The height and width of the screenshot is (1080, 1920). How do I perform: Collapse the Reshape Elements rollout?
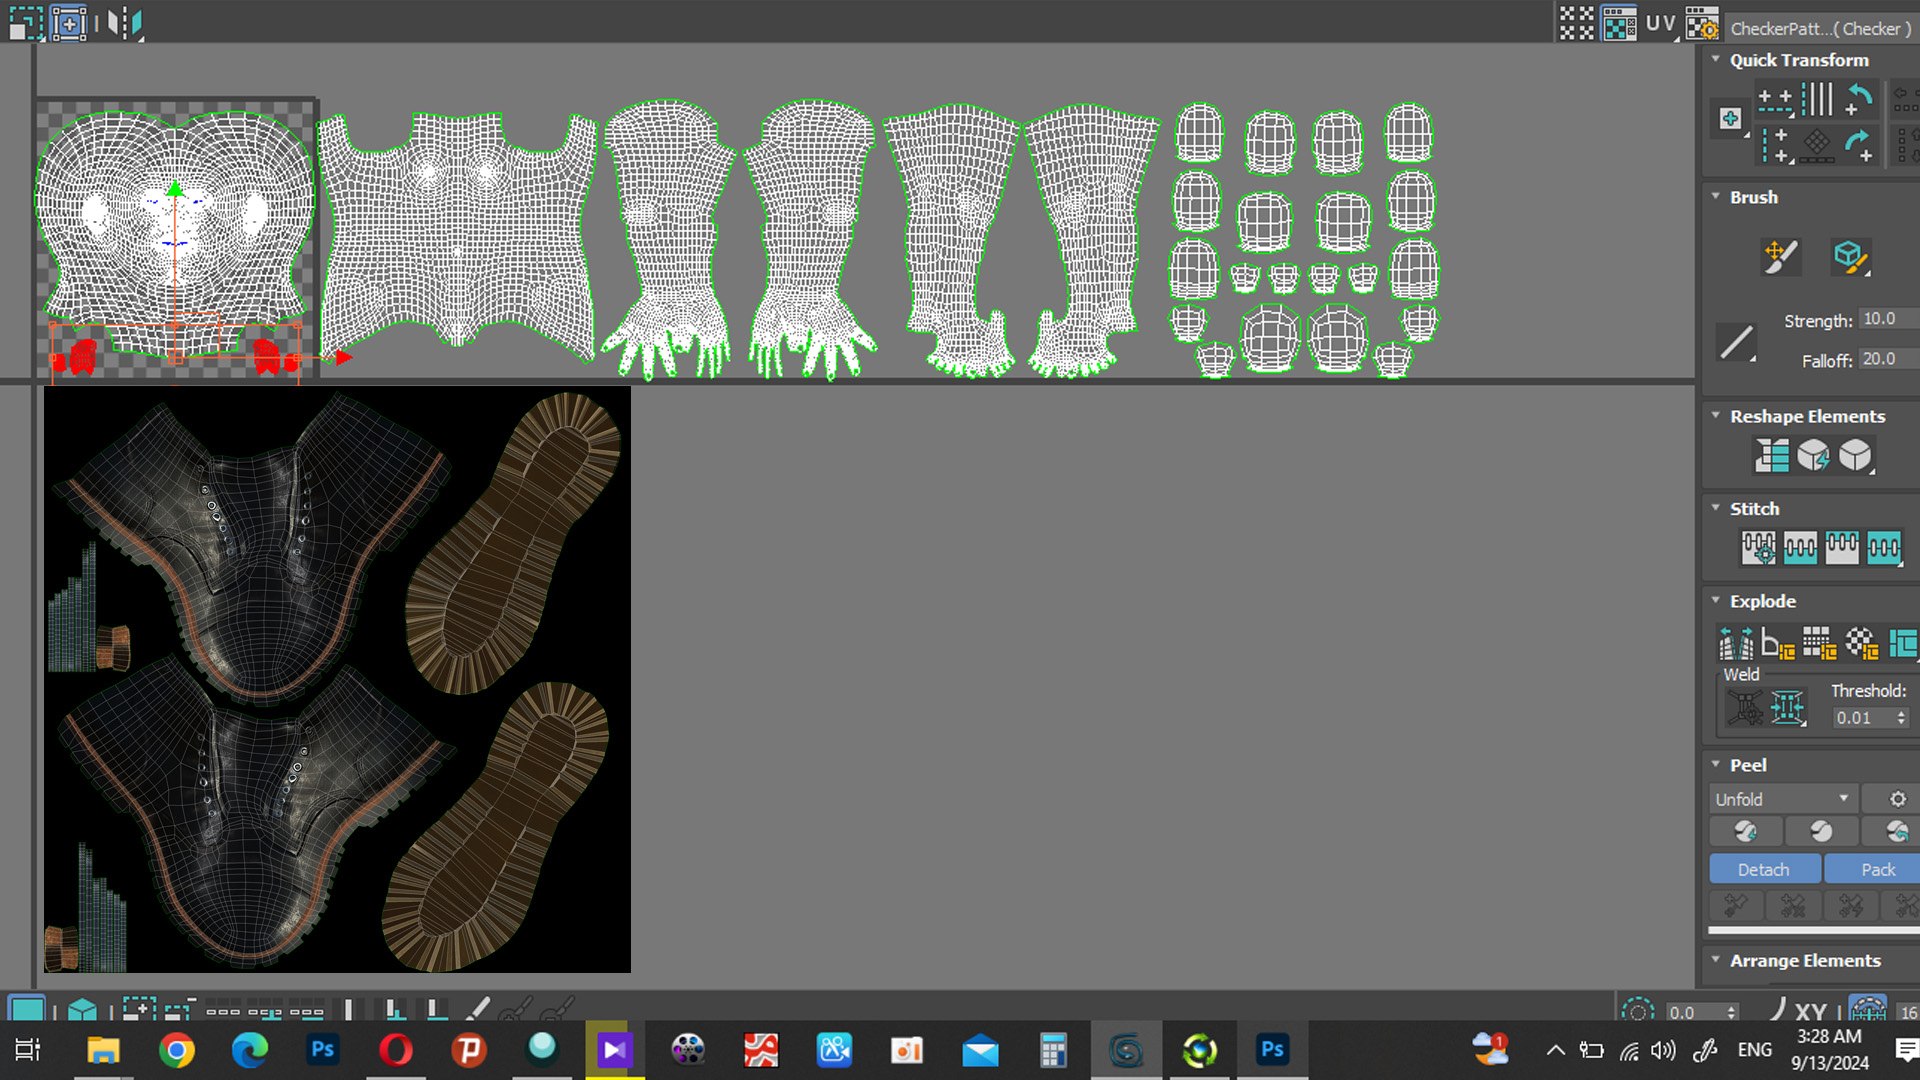click(1716, 415)
